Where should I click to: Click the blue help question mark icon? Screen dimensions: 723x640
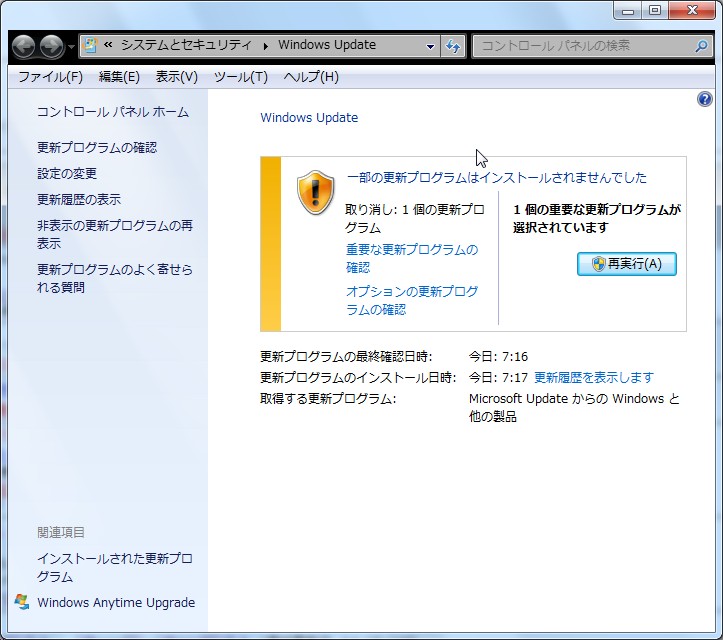click(705, 99)
